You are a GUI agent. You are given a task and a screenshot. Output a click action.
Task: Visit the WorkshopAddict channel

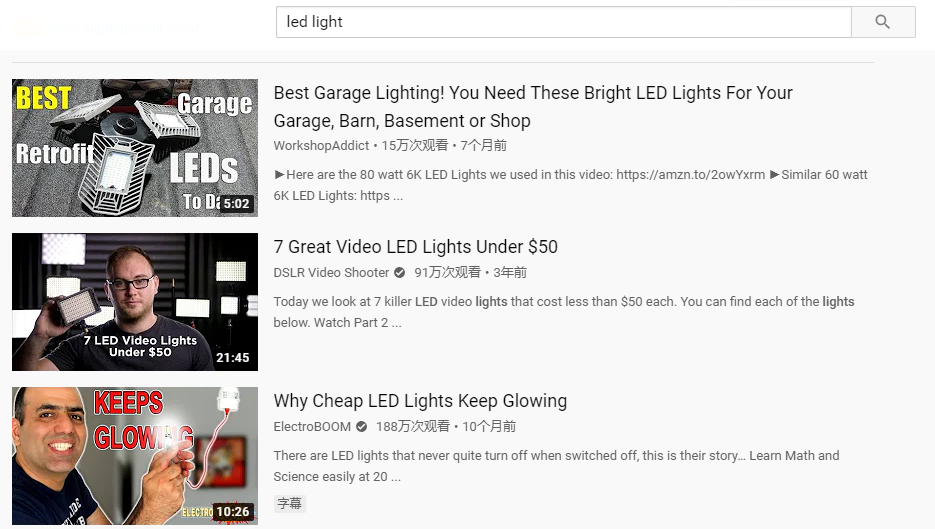pos(321,146)
